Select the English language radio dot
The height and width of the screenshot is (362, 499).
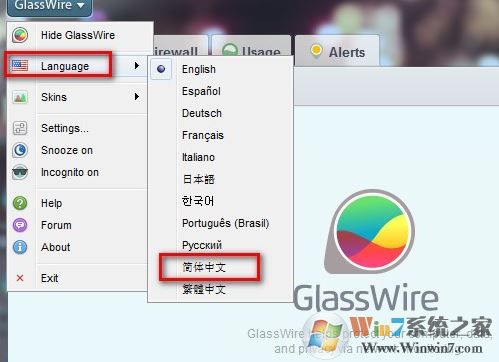point(161,69)
